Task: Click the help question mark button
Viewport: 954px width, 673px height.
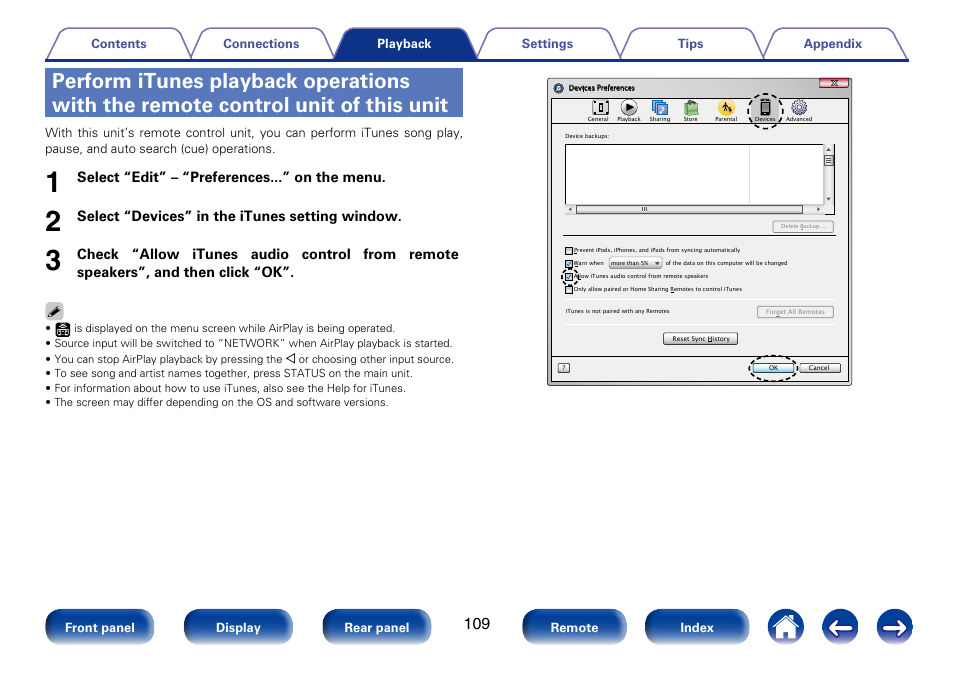Action: pyautogui.click(x=564, y=368)
